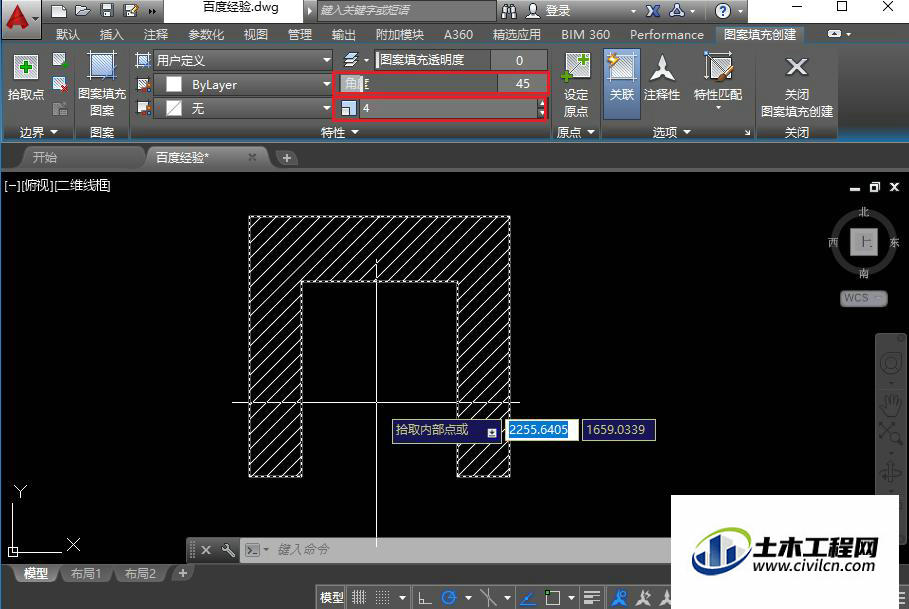Screen dimensions: 909x609
Task: Toggle polar tracking in status bar
Action: pos(449,597)
